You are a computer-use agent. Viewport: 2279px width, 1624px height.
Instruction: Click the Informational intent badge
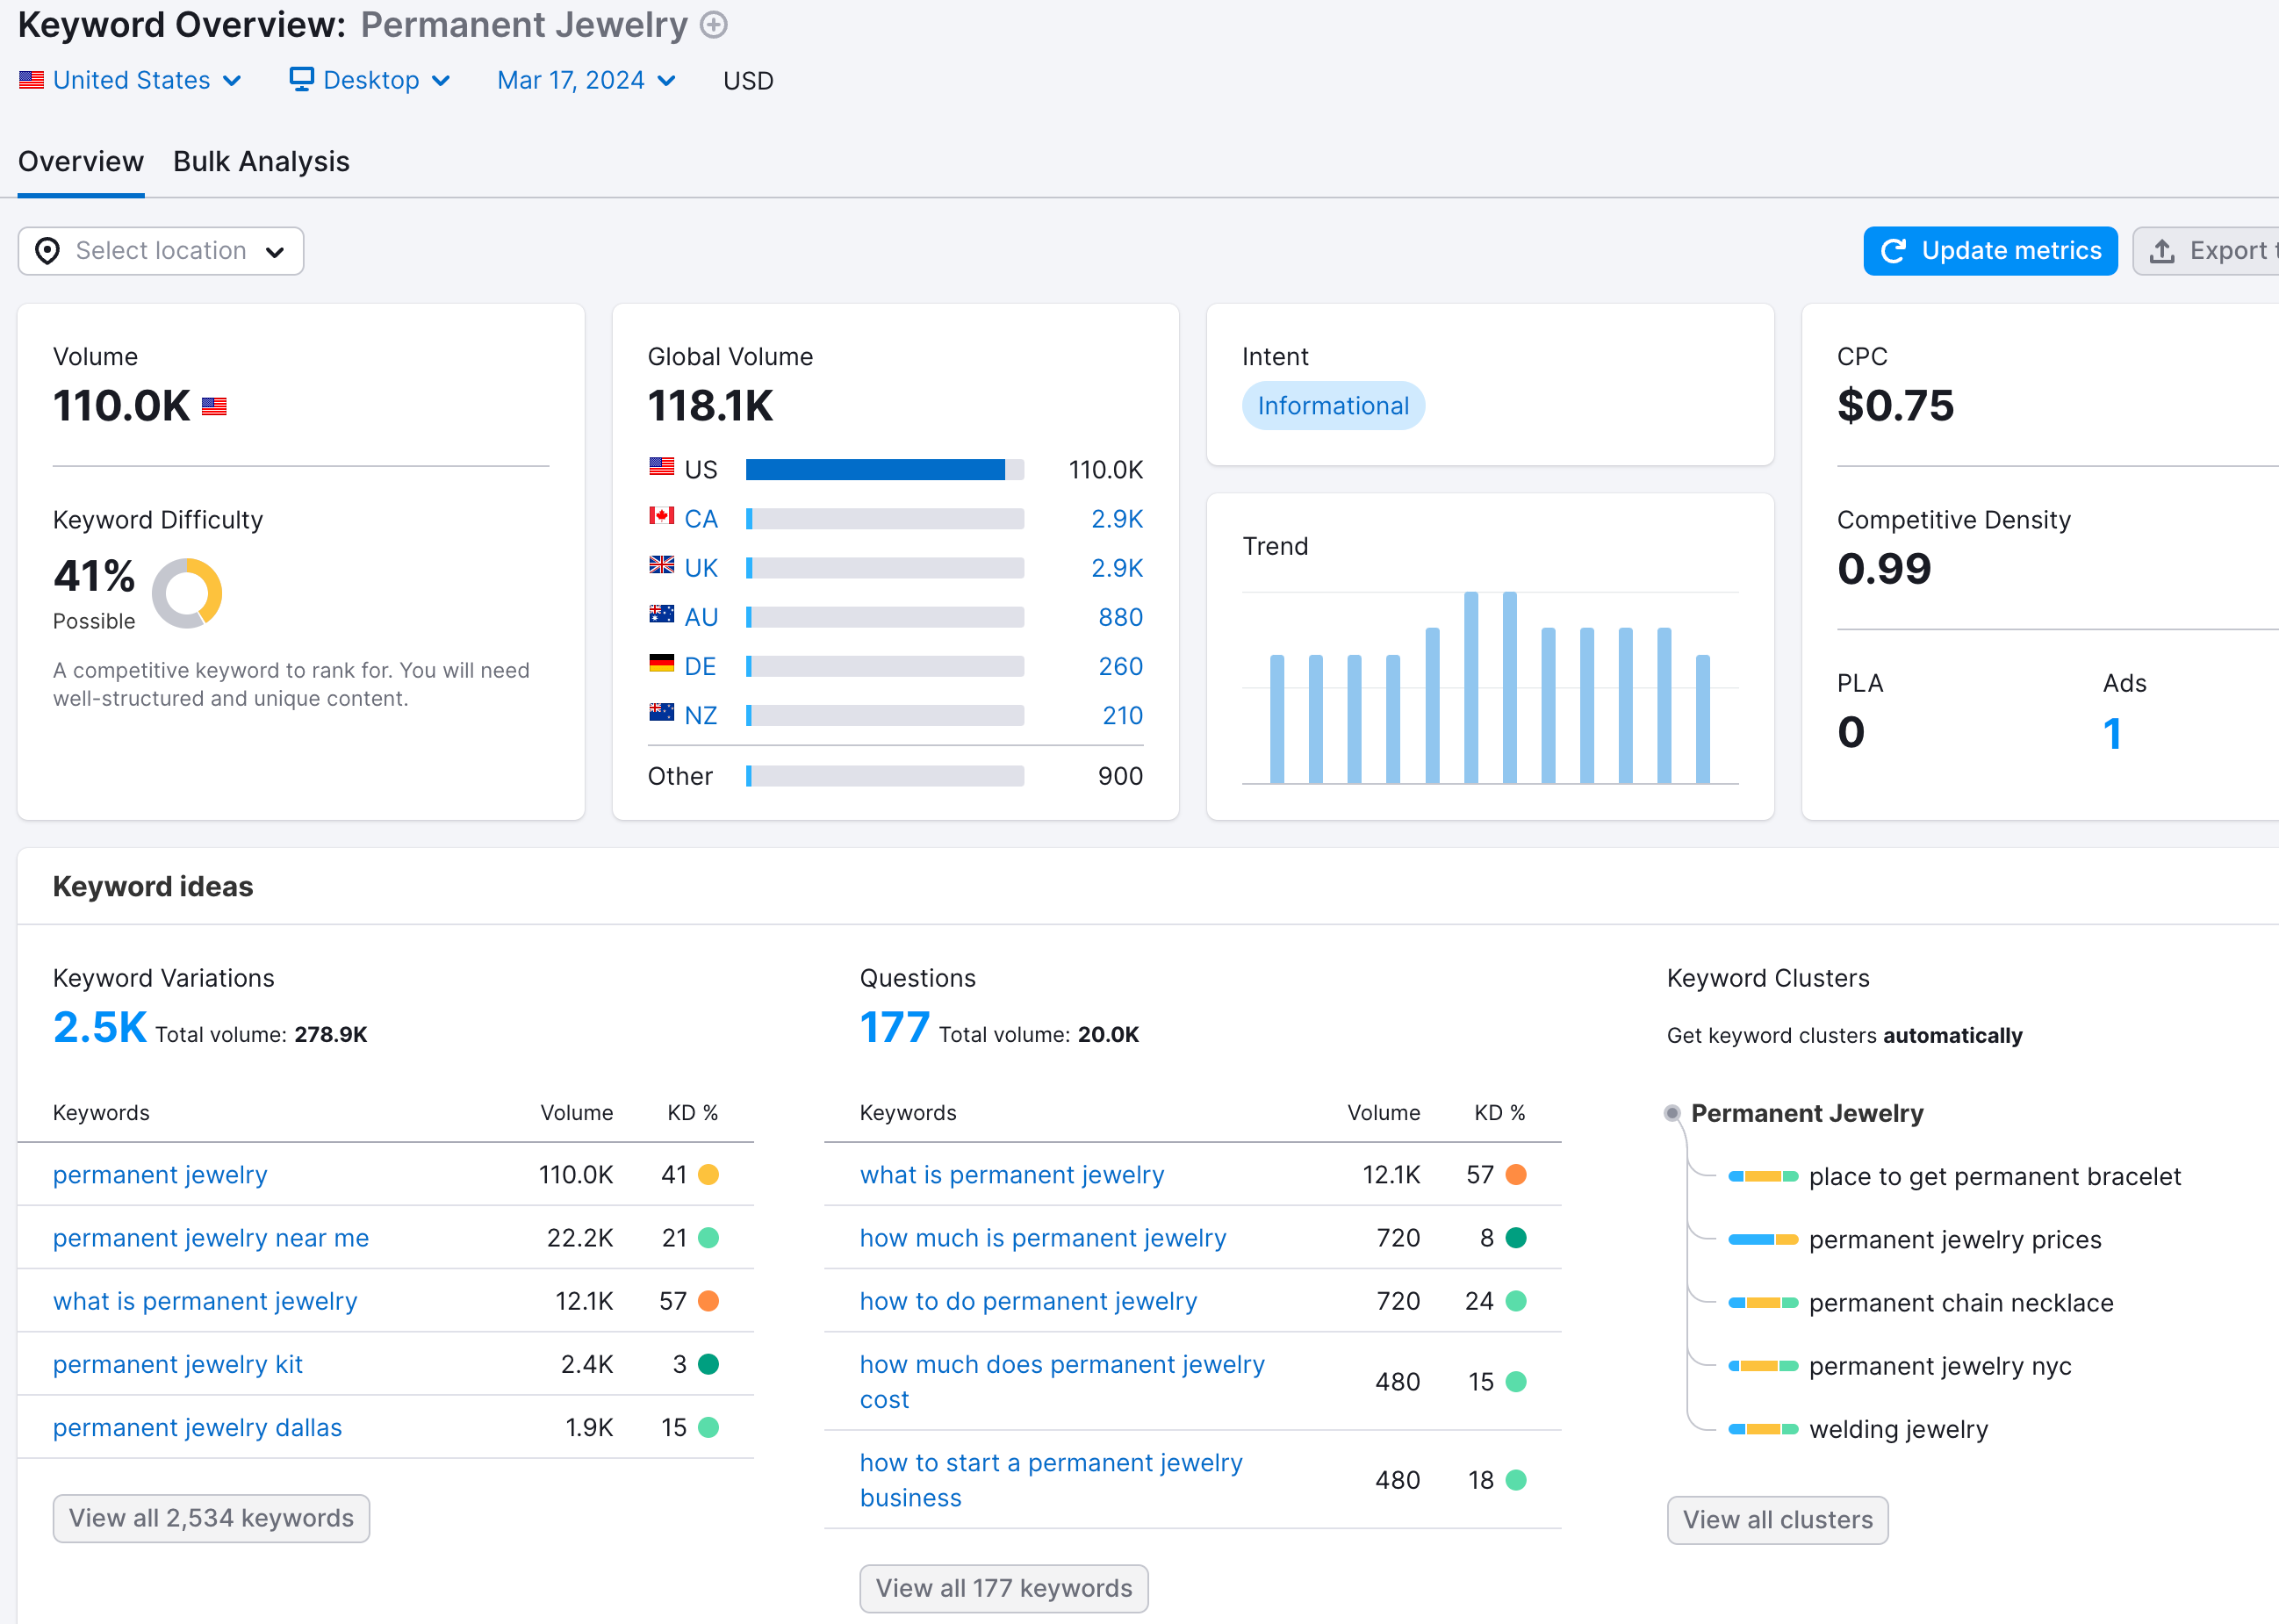click(1333, 406)
